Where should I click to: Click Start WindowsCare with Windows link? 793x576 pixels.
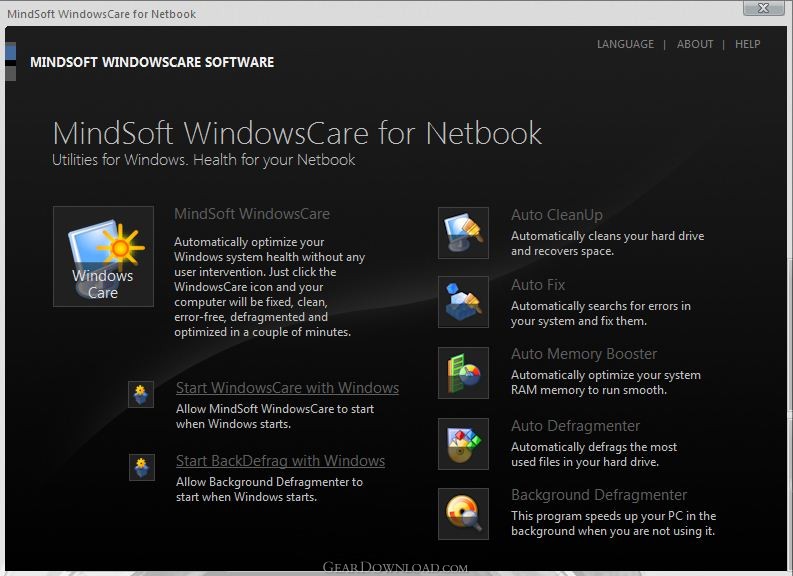tap(287, 388)
